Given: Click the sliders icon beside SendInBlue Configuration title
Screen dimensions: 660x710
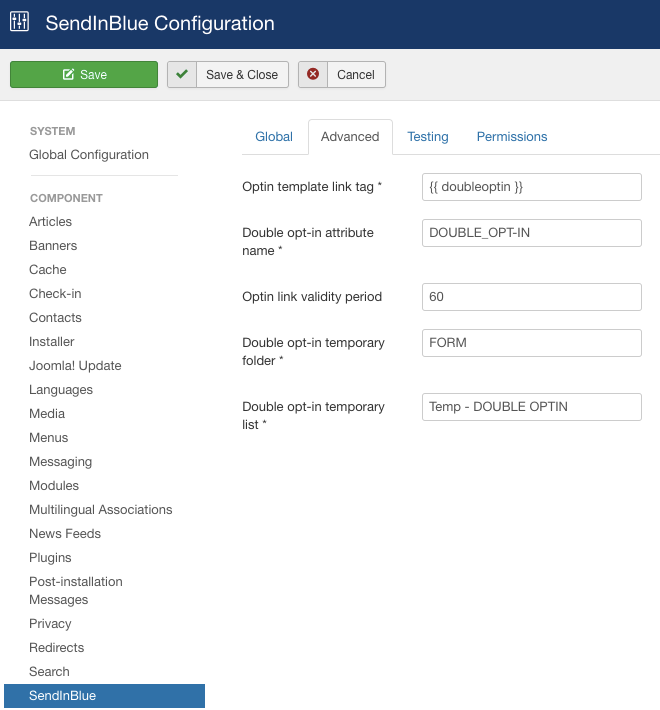Looking at the screenshot, I should pos(20,22).
